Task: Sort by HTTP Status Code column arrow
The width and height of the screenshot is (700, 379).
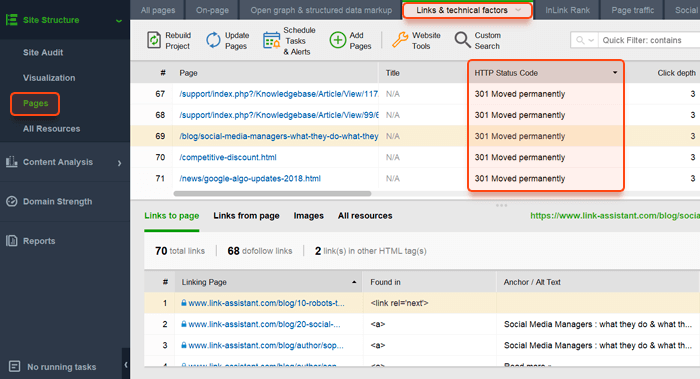Action: click(x=615, y=72)
